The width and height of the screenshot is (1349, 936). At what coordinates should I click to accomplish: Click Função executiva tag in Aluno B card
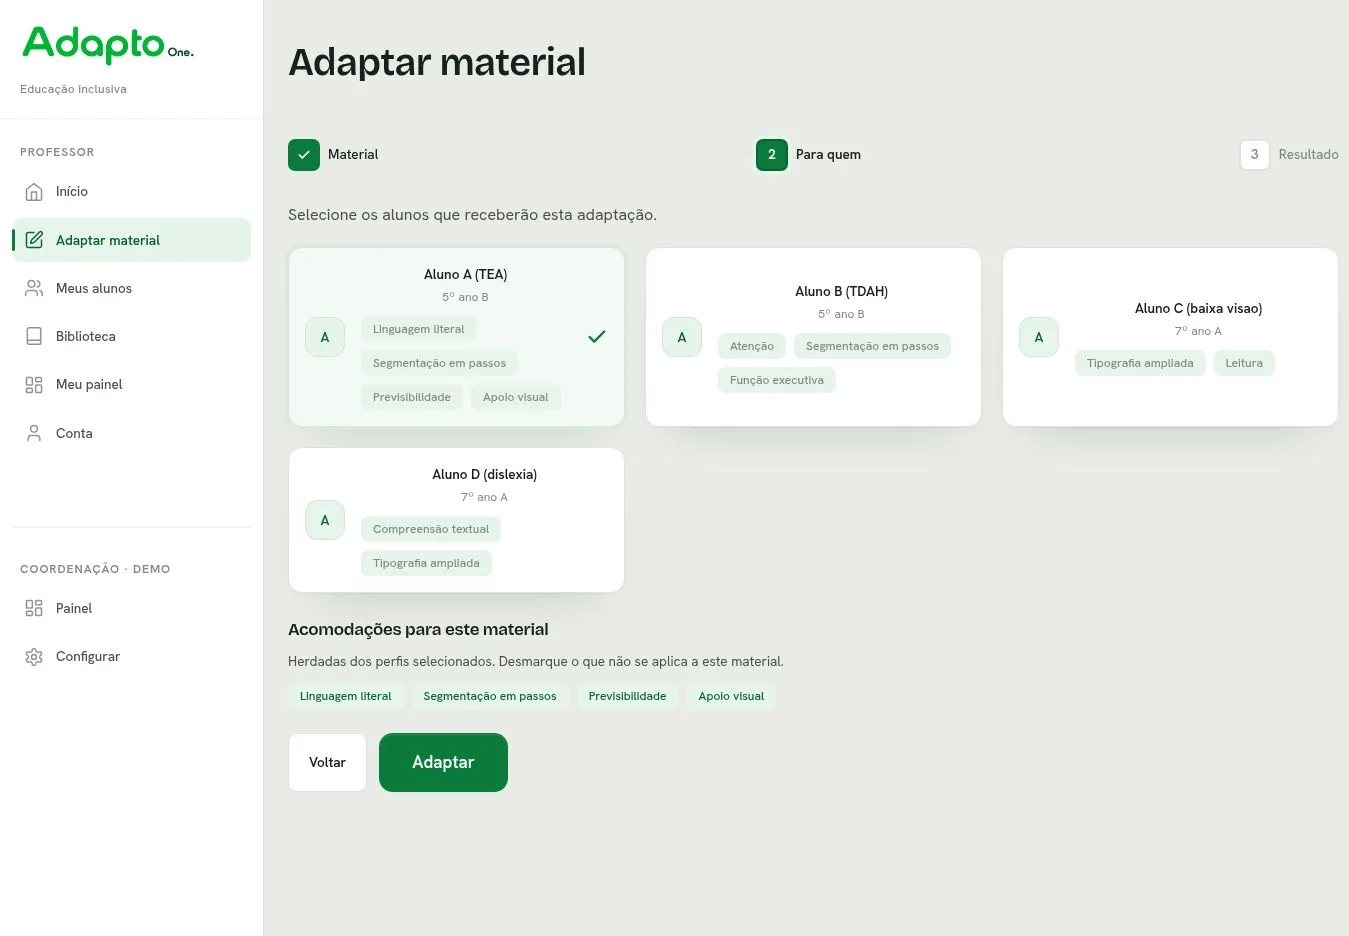(x=777, y=380)
